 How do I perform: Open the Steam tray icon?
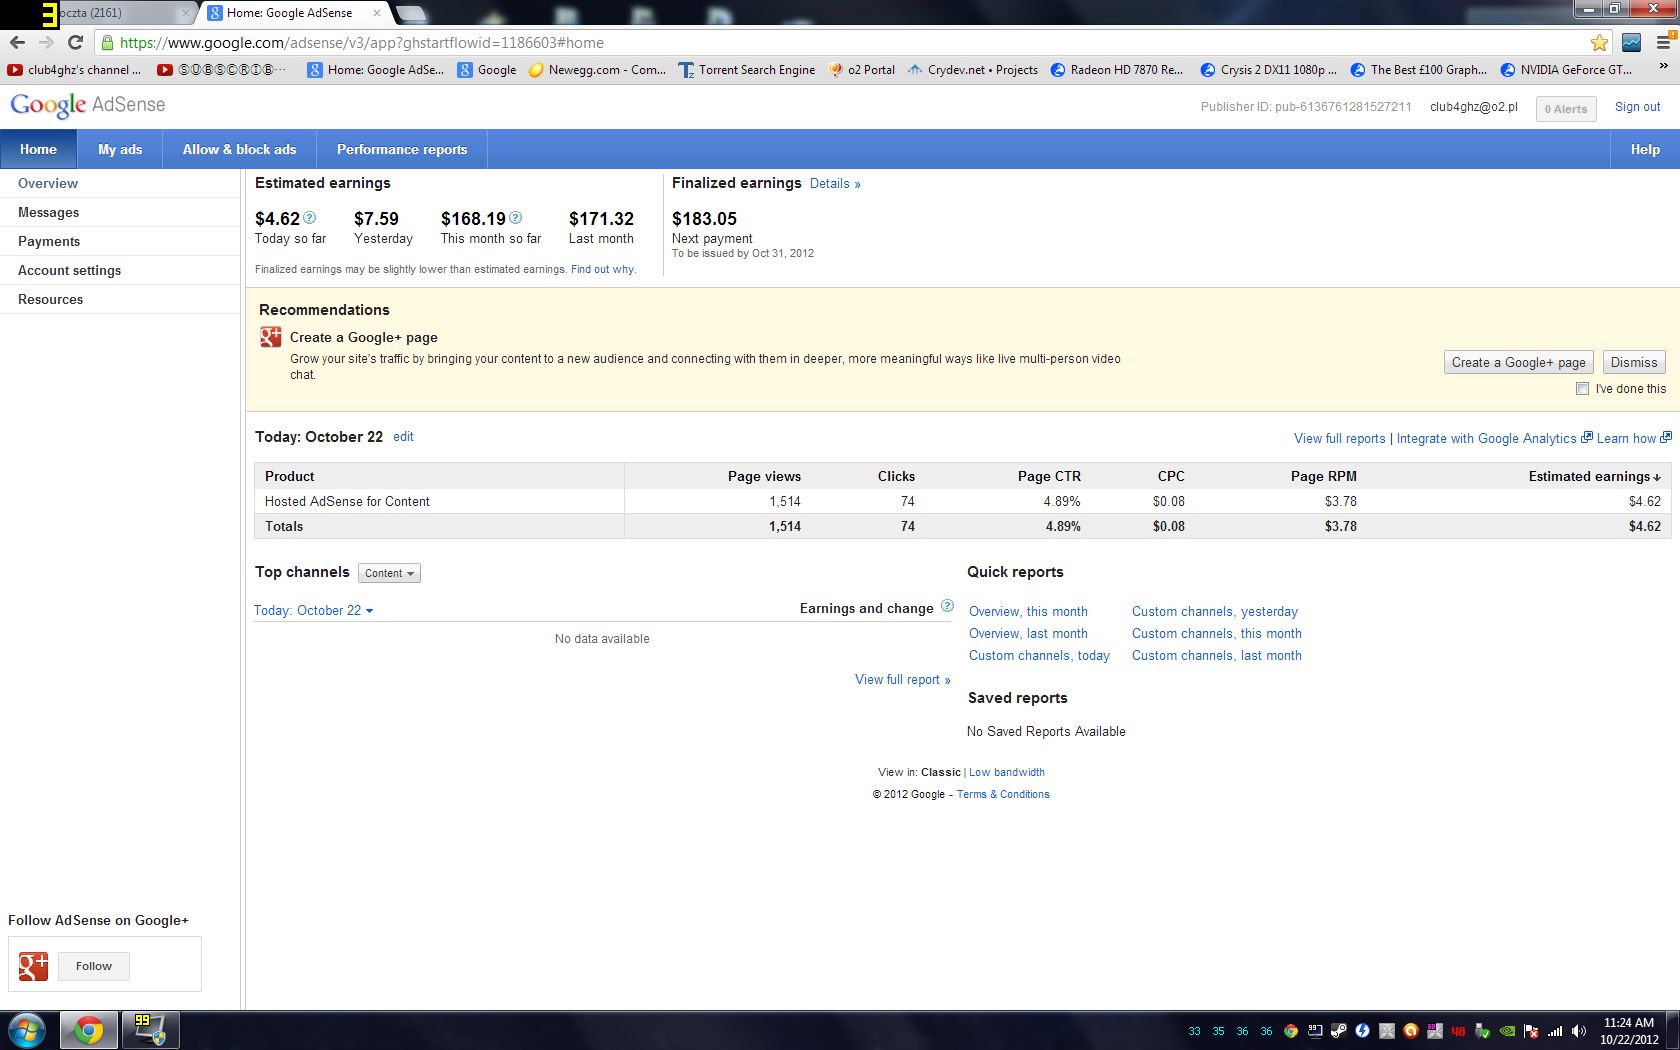click(1339, 1031)
